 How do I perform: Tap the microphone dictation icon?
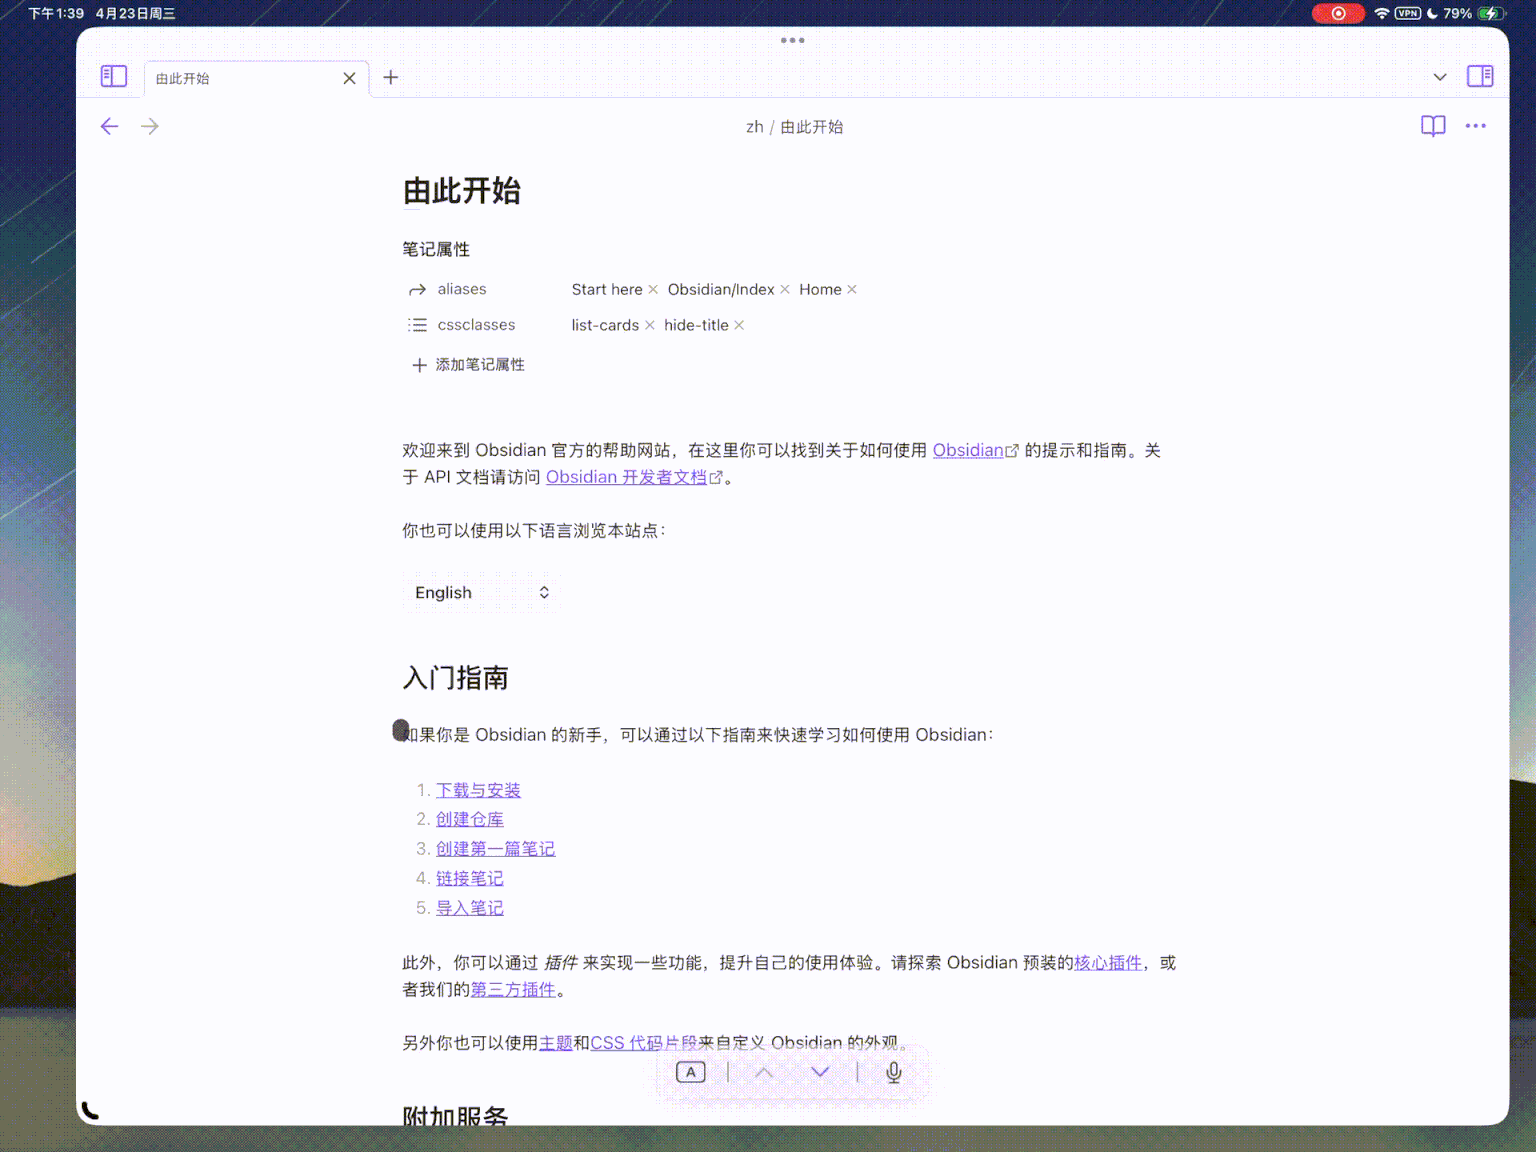(894, 1072)
